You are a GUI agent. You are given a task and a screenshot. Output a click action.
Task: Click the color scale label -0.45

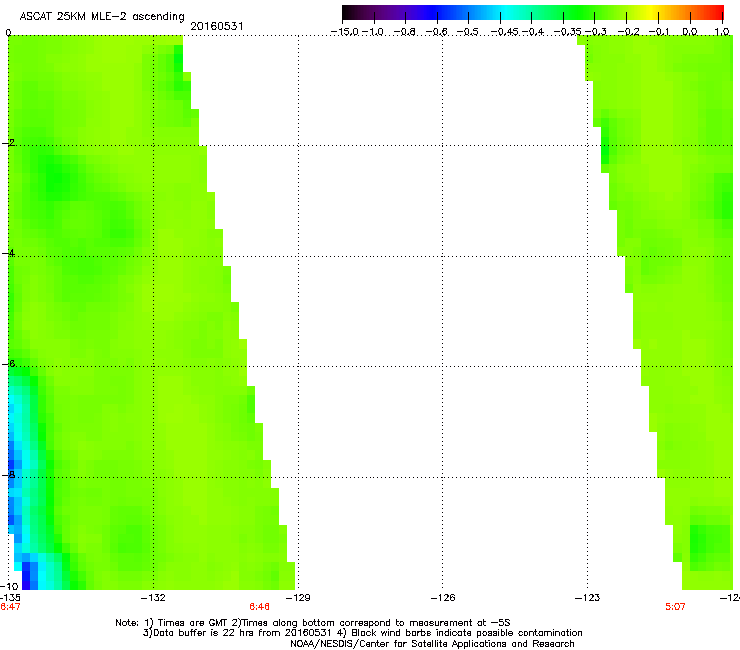[x=505, y=32]
